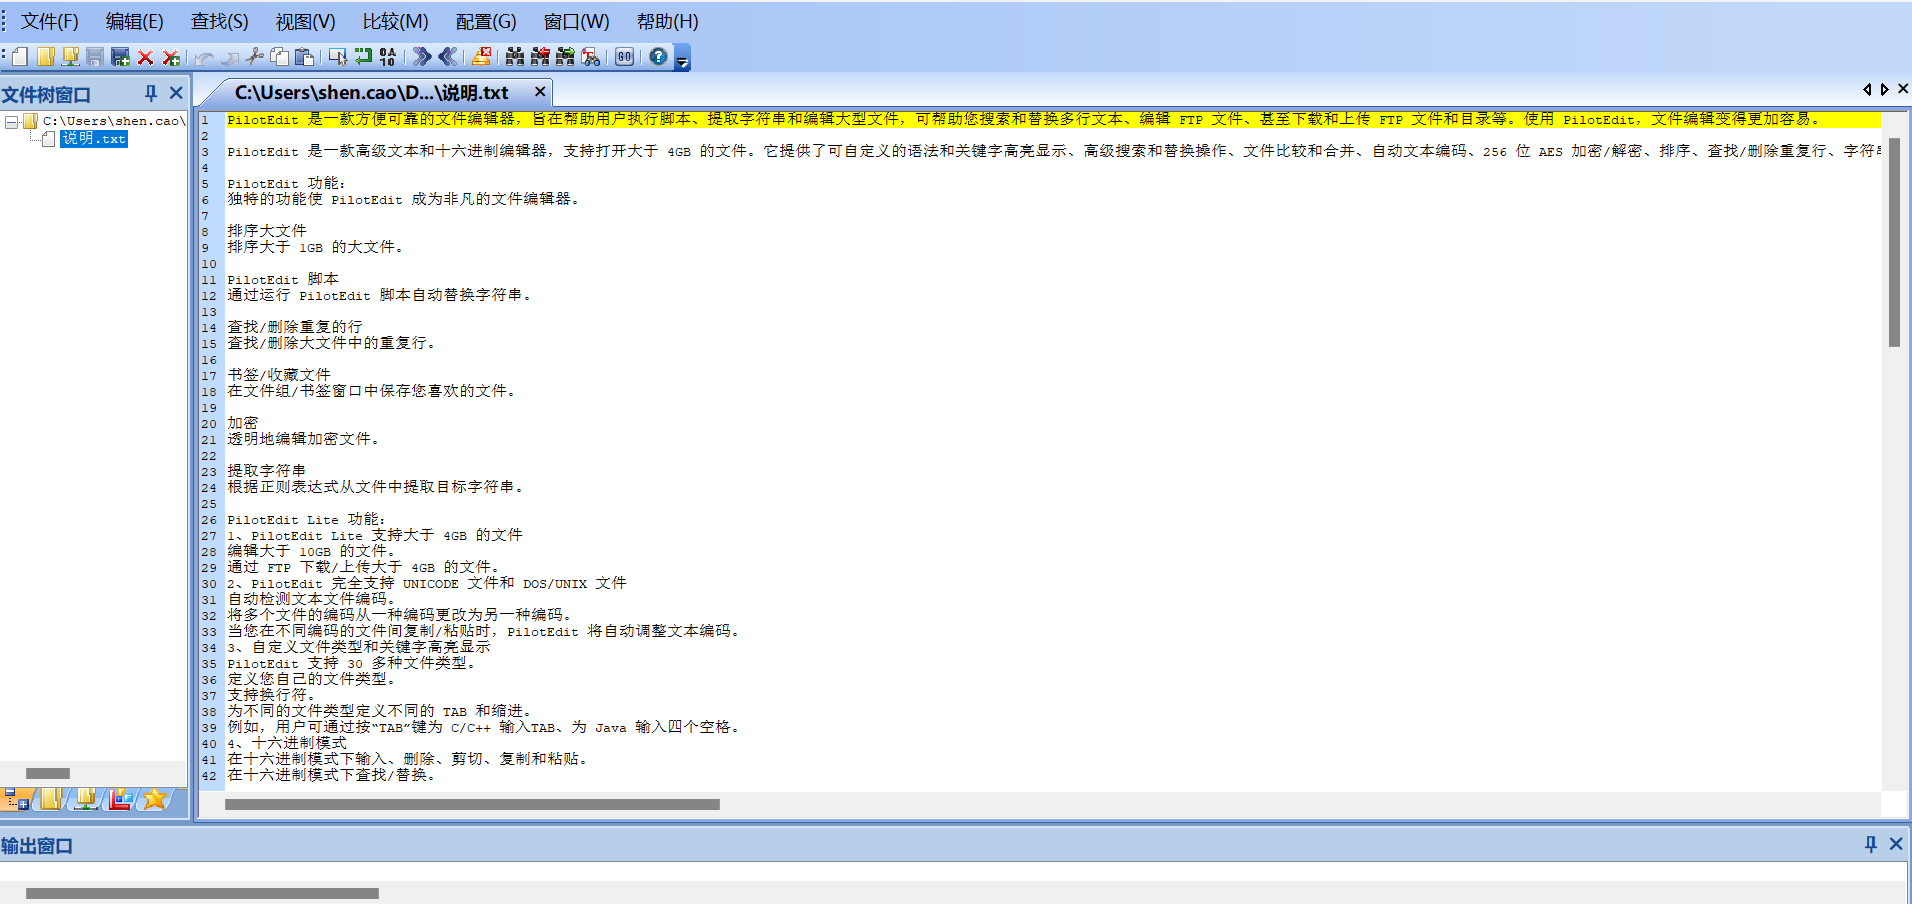Open the 编辑(E) menu
This screenshot has height=904, width=1912.
(134, 21)
